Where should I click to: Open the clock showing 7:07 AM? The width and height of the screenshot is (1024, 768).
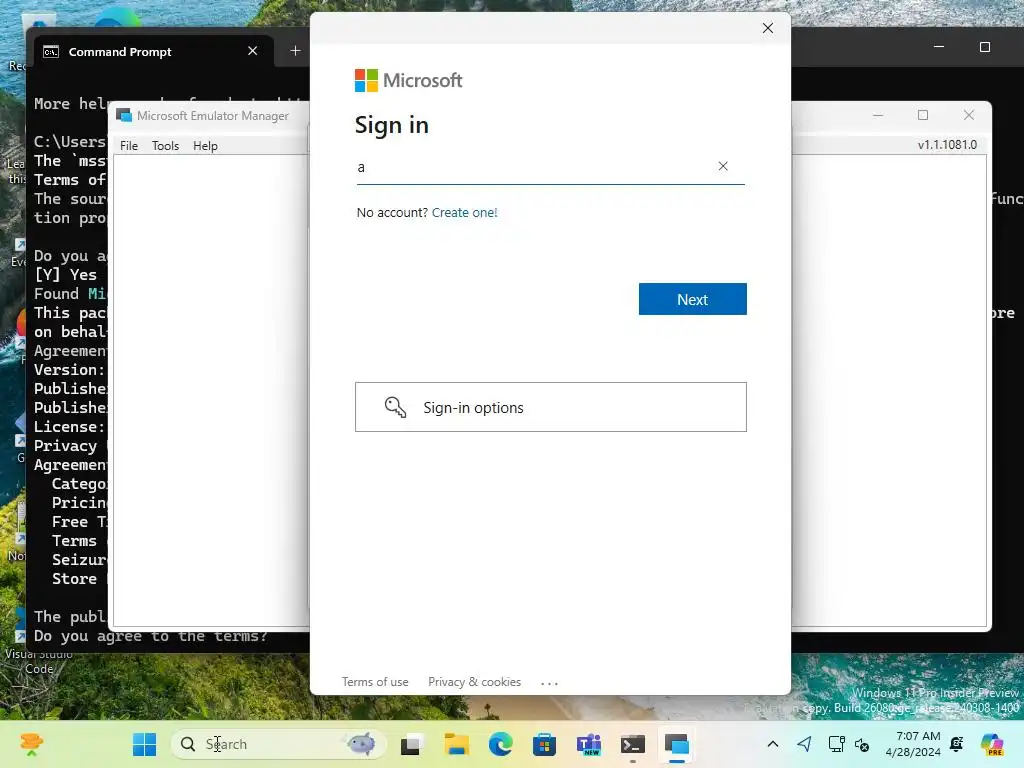tap(913, 744)
